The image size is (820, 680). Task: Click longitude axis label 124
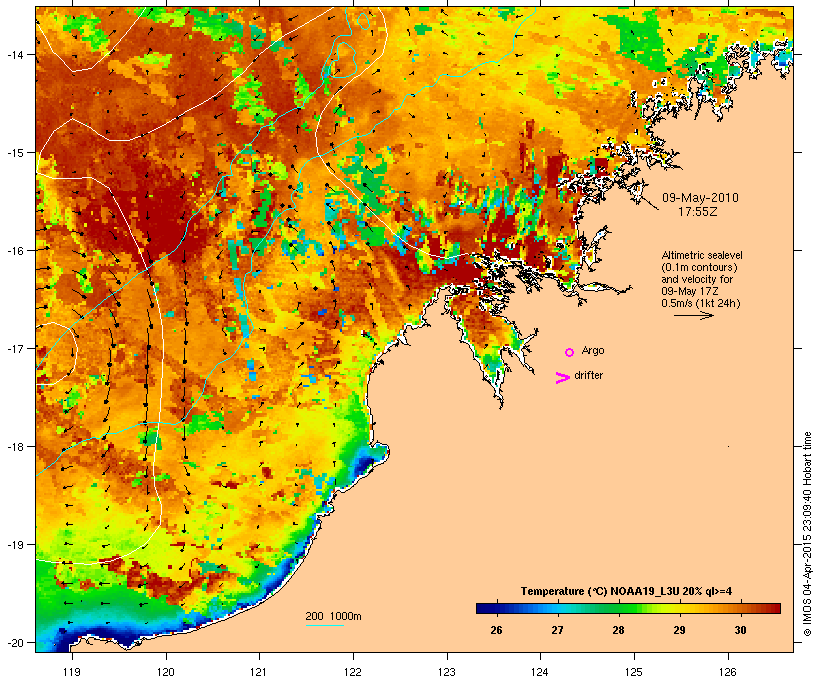coord(540,672)
